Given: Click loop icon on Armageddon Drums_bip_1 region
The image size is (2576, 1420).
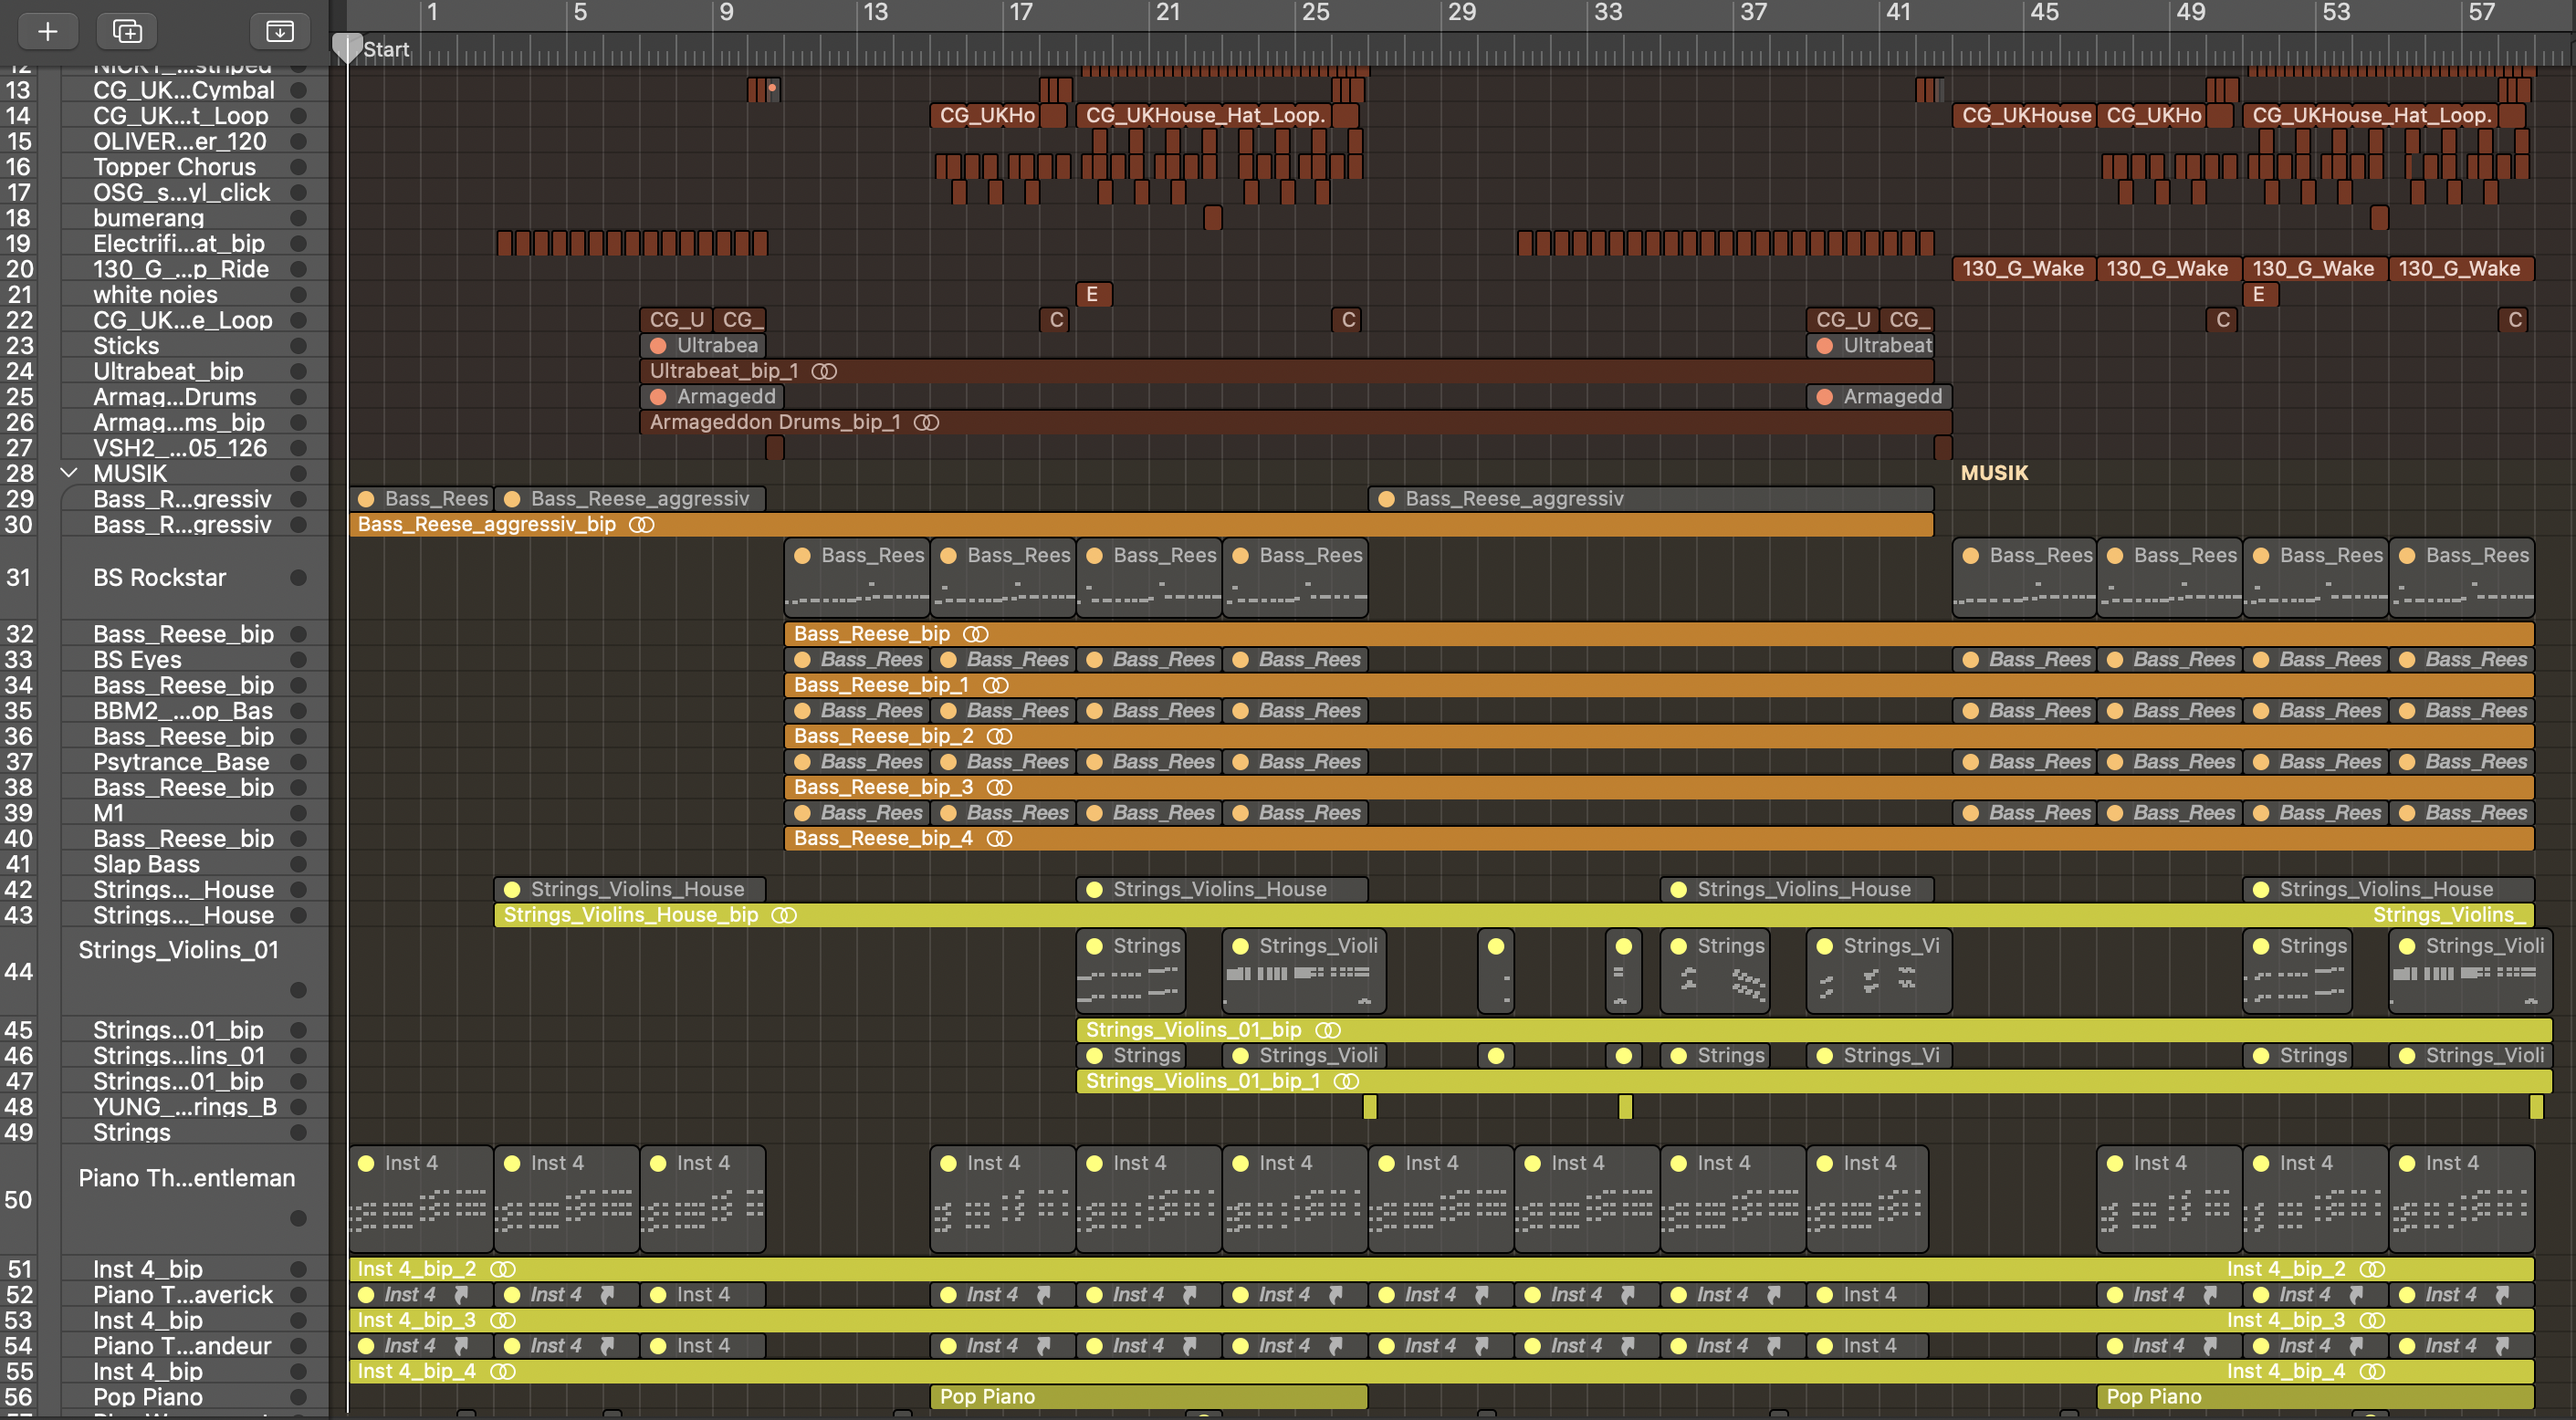Looking at the screenshot, I should [x=926, y=422].
